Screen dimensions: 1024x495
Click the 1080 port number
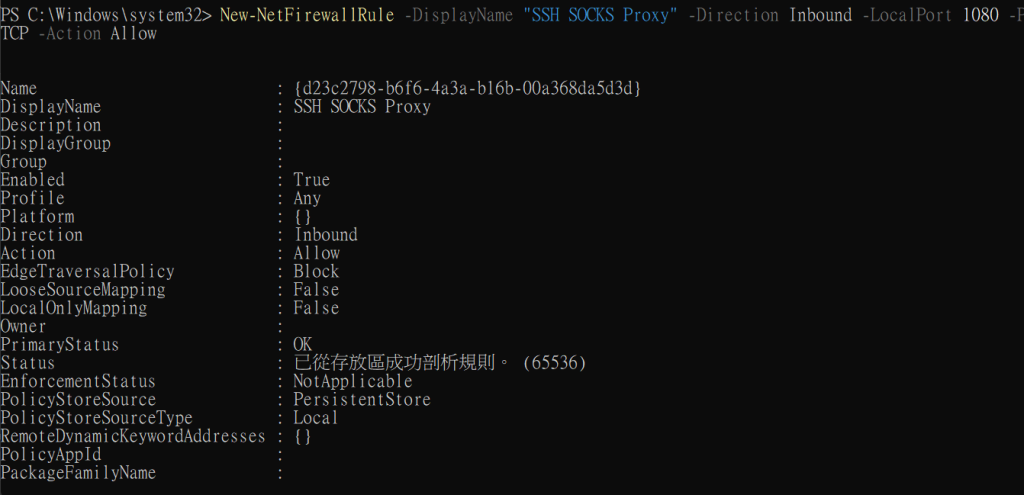click(980, 14)
